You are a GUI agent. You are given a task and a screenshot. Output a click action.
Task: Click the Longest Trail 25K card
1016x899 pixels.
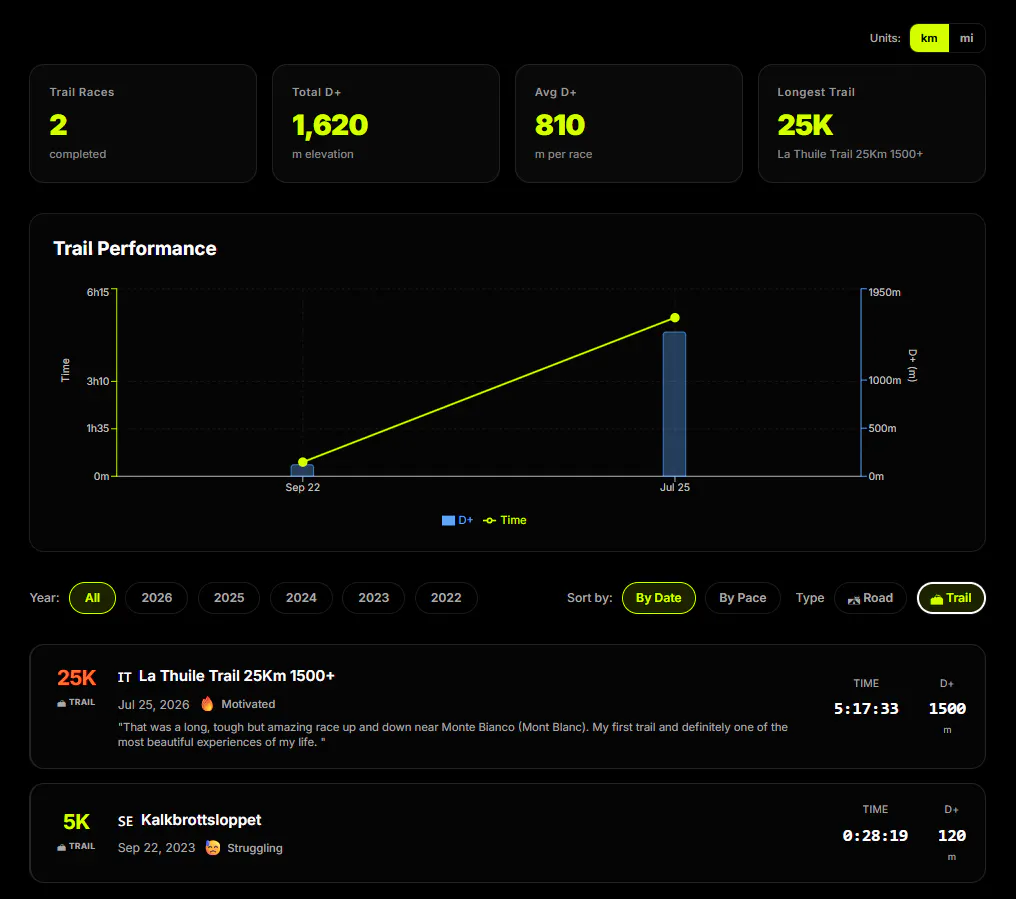point(872,123)
